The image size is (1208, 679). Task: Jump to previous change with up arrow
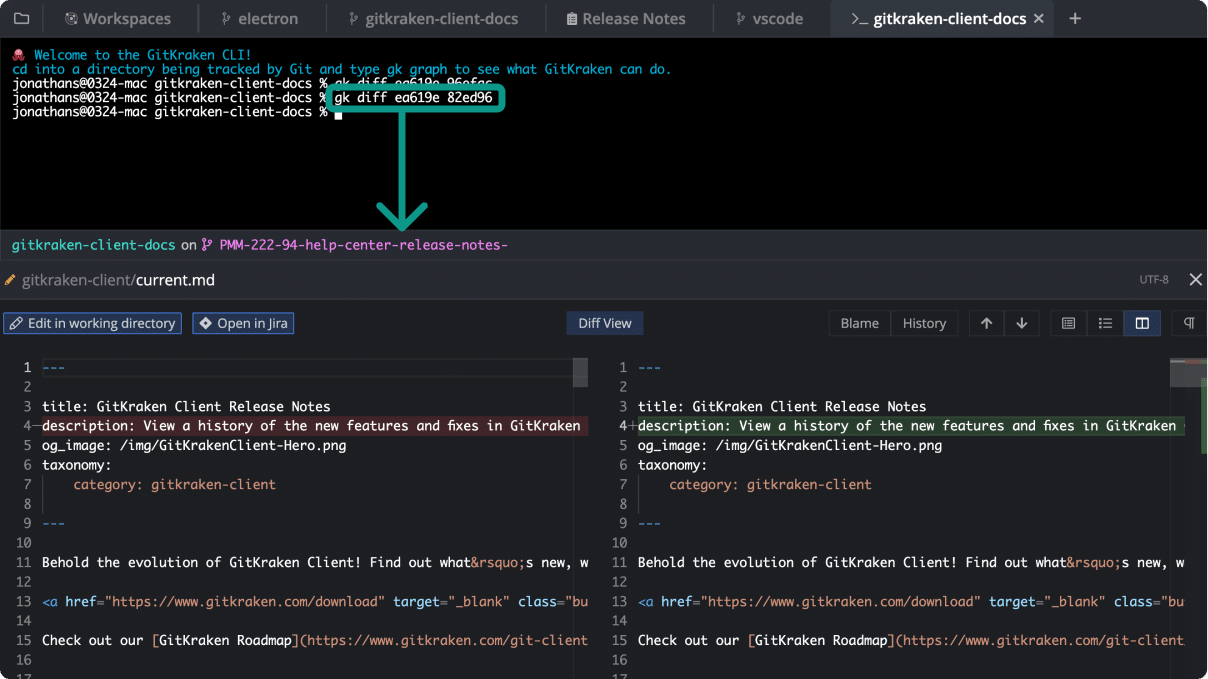click(x=986, y=323)
